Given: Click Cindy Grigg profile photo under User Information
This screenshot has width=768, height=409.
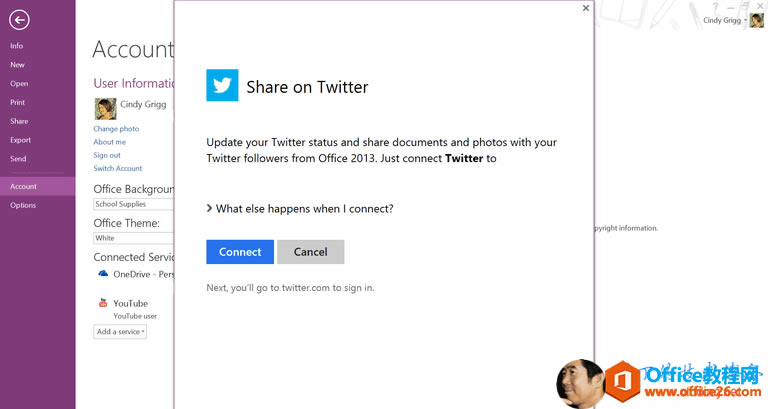Looking at the screenshot, I should 105,109.
